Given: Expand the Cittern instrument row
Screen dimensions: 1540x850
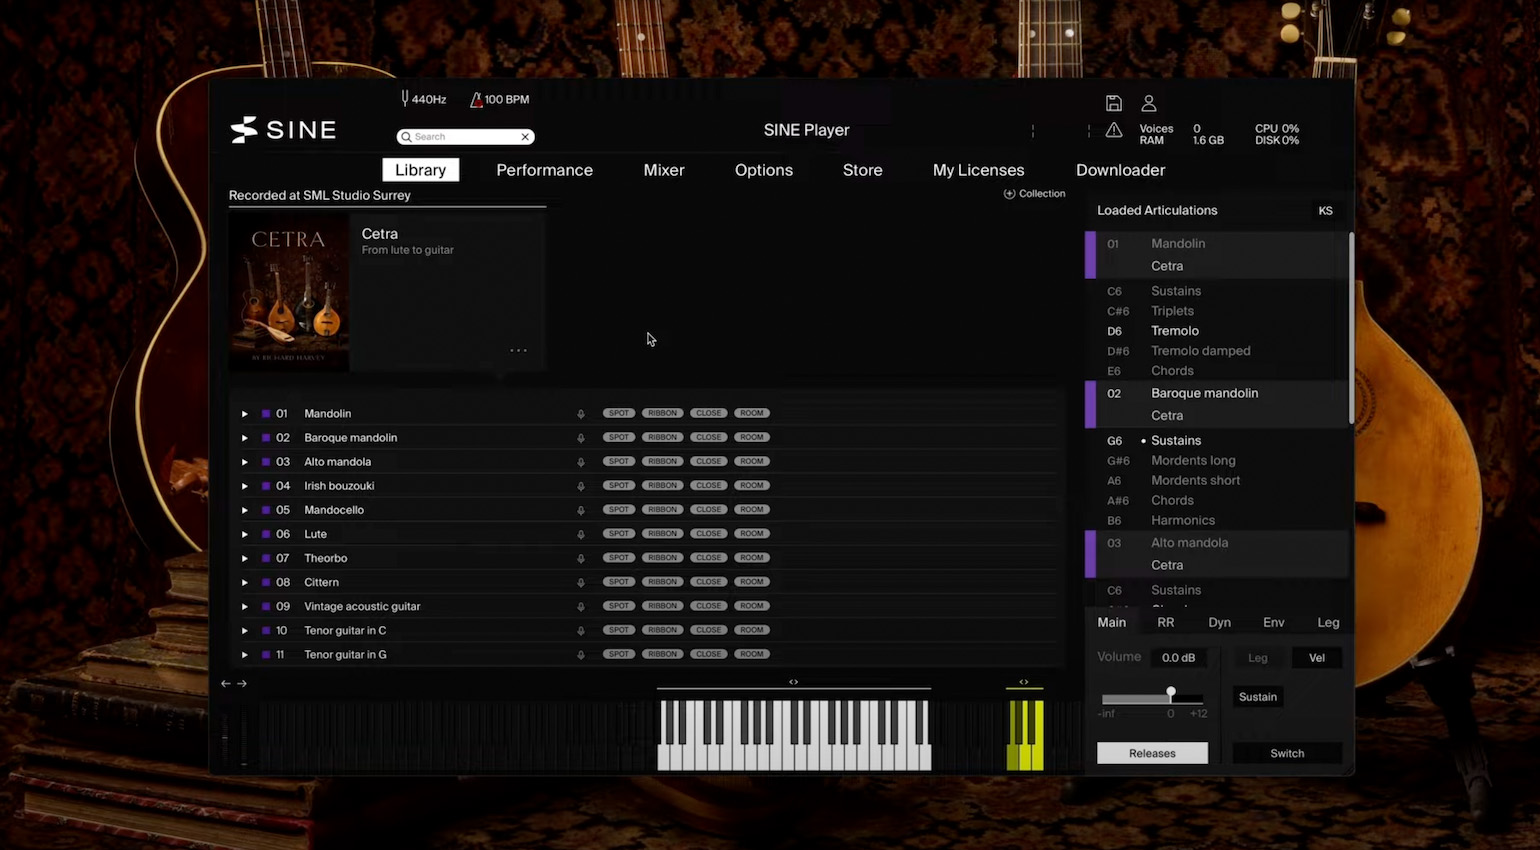Looking at the screenshot, I should pyautogui.click(x=244, y=582).
